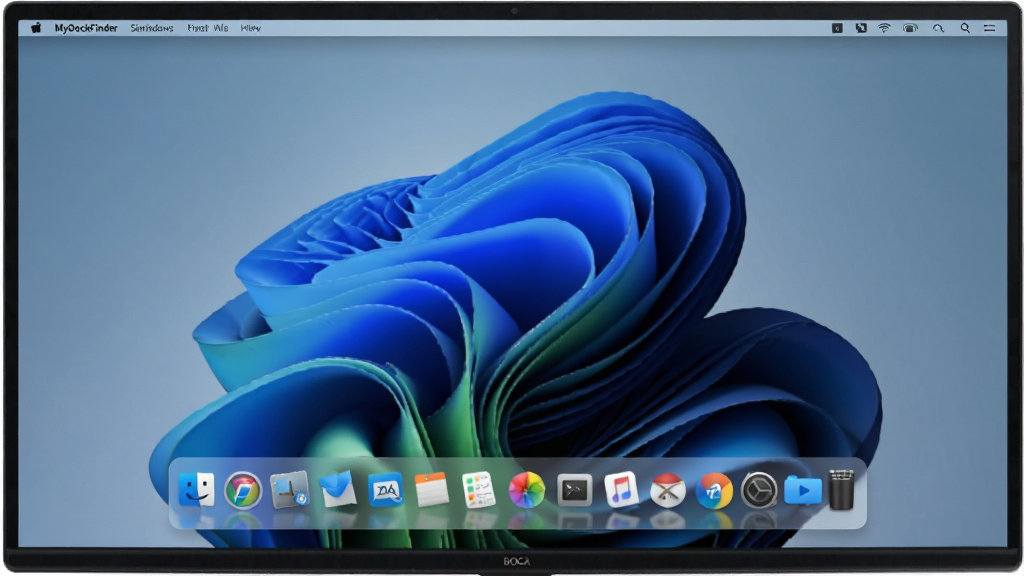Image resolution: width=1024 pixels, height=576 pixels.
Task: Launch the blue square DA dock icon
Action: tap(385, 490)
